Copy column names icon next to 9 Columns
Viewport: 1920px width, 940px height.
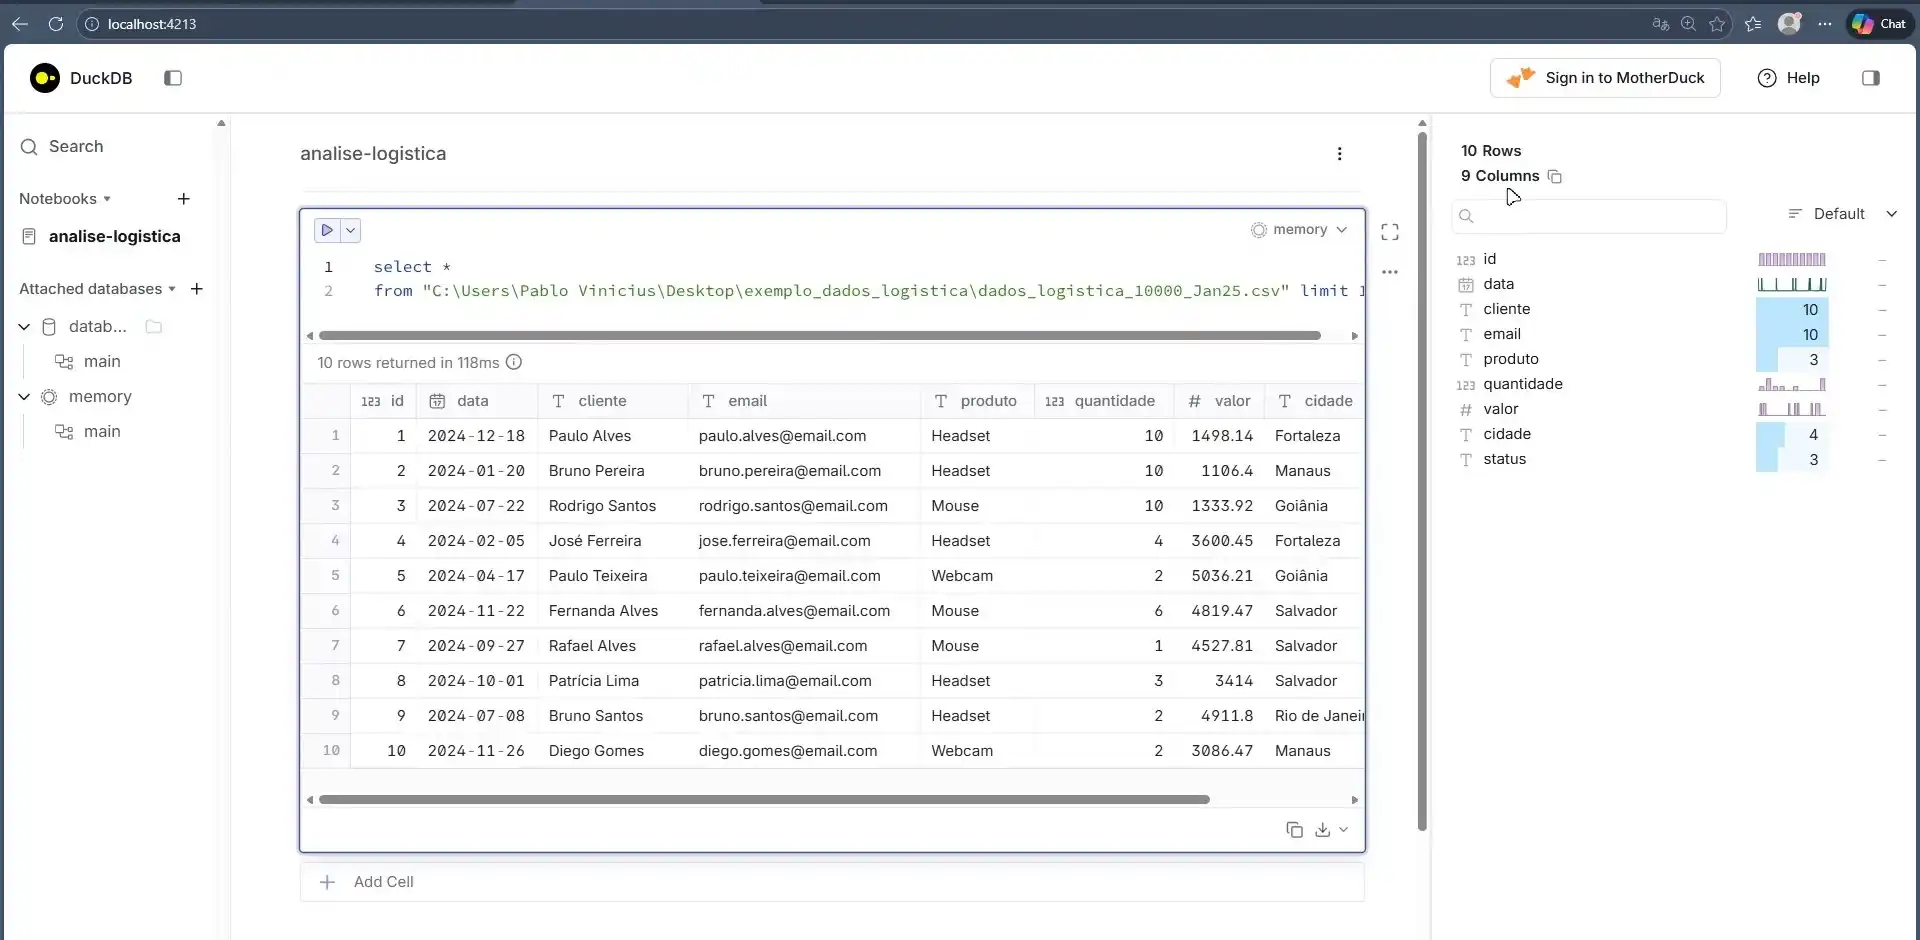point(1555,177)
